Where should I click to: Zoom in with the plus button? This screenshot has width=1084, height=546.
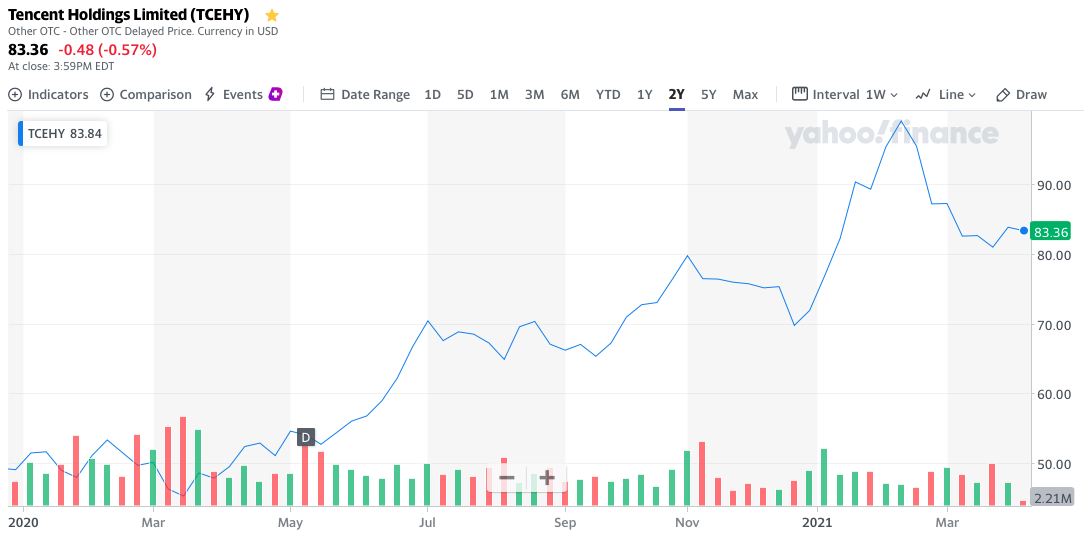click(x=547, y=478)
